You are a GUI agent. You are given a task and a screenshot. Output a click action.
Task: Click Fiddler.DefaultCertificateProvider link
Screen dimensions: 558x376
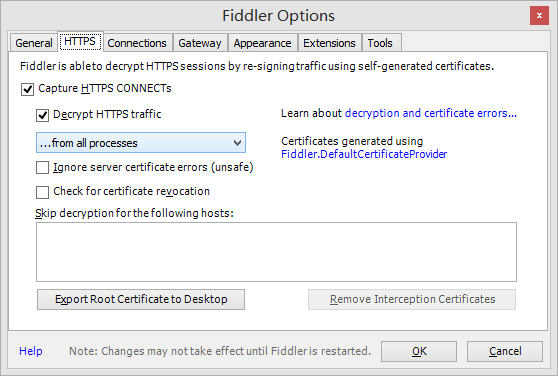(x=364, y=154)
